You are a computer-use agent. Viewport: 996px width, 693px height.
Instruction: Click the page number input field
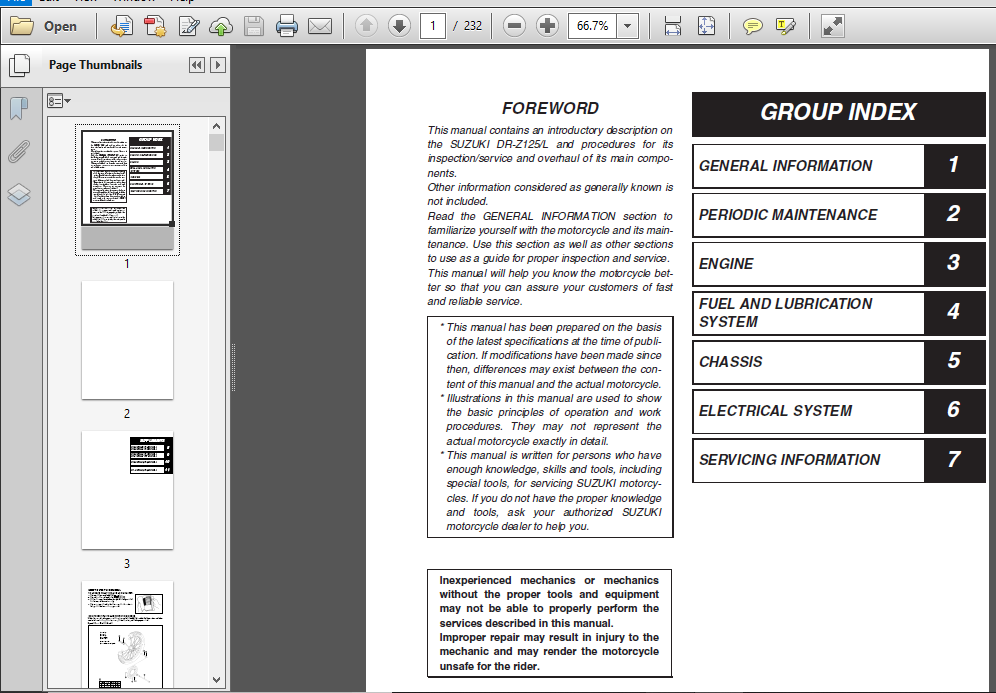[433, 26]
